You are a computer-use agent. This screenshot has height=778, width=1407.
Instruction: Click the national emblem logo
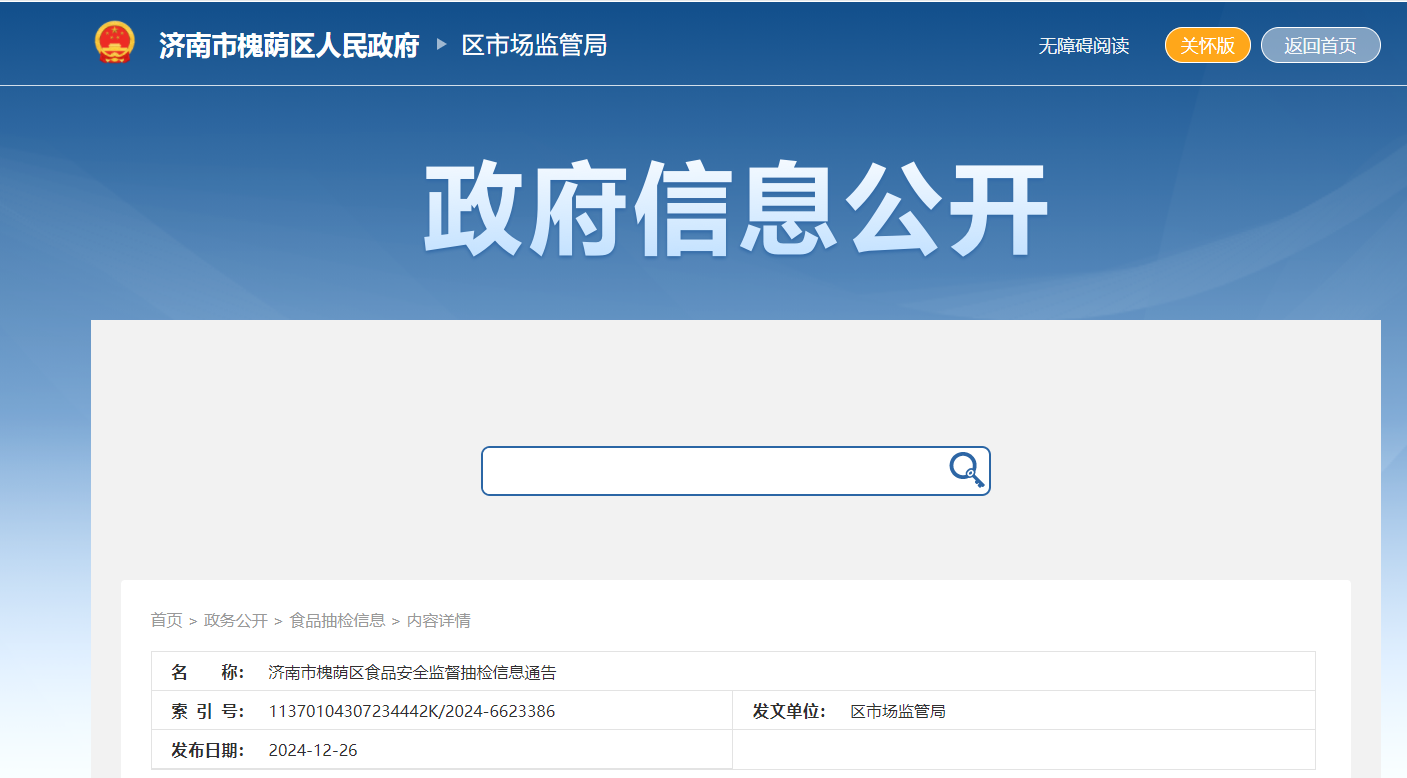(x=114, y=43)
